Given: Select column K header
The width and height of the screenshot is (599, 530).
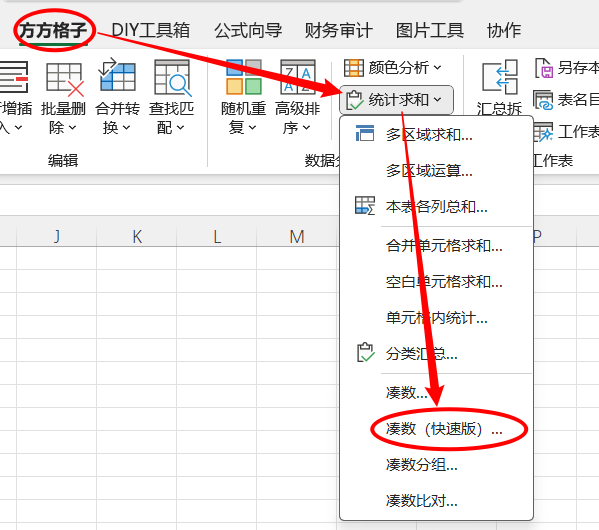Looking at the screenshot, I should point(137,237).
